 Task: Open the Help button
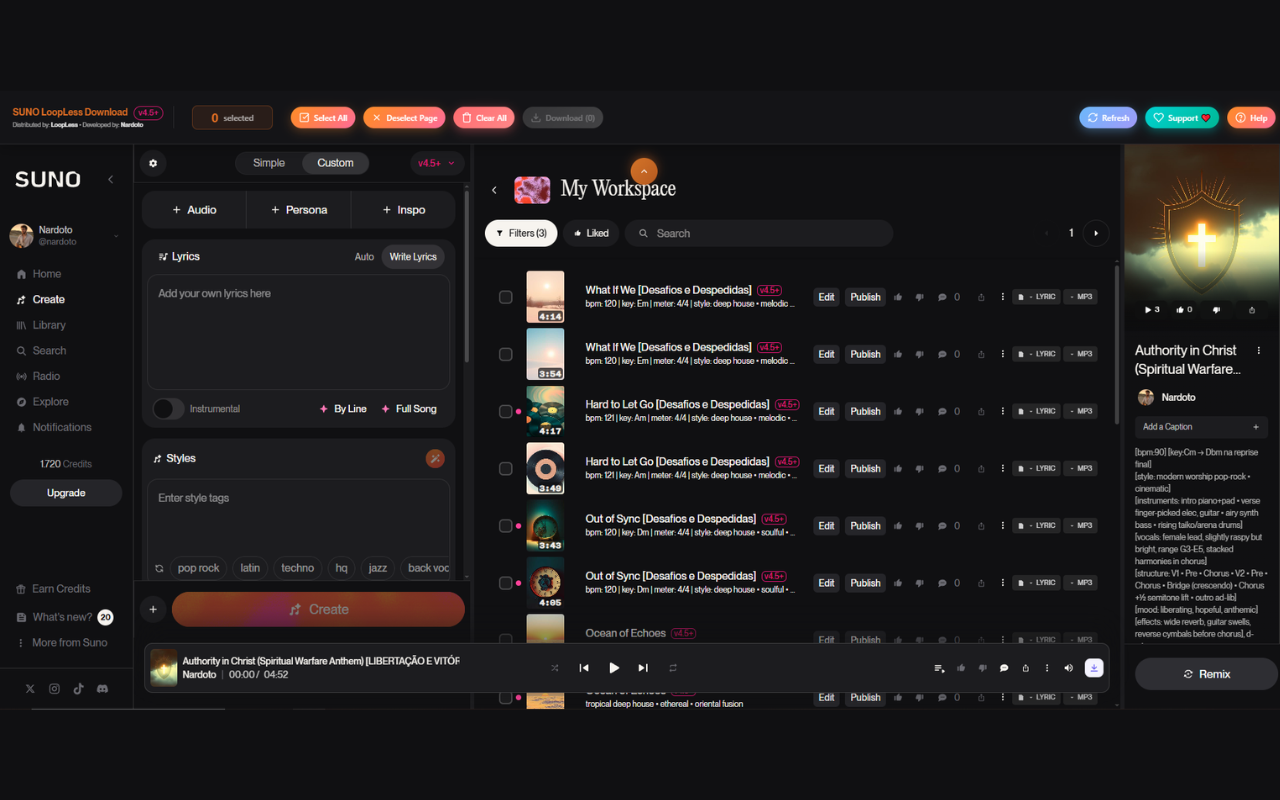[1251, 118]
